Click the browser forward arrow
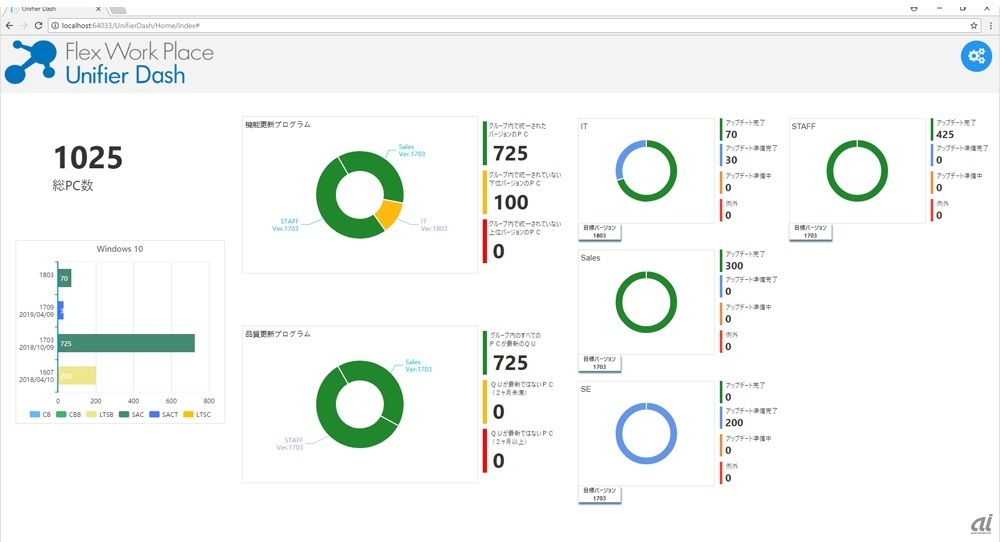This screenshot has height=542, width=1000. 23,24
